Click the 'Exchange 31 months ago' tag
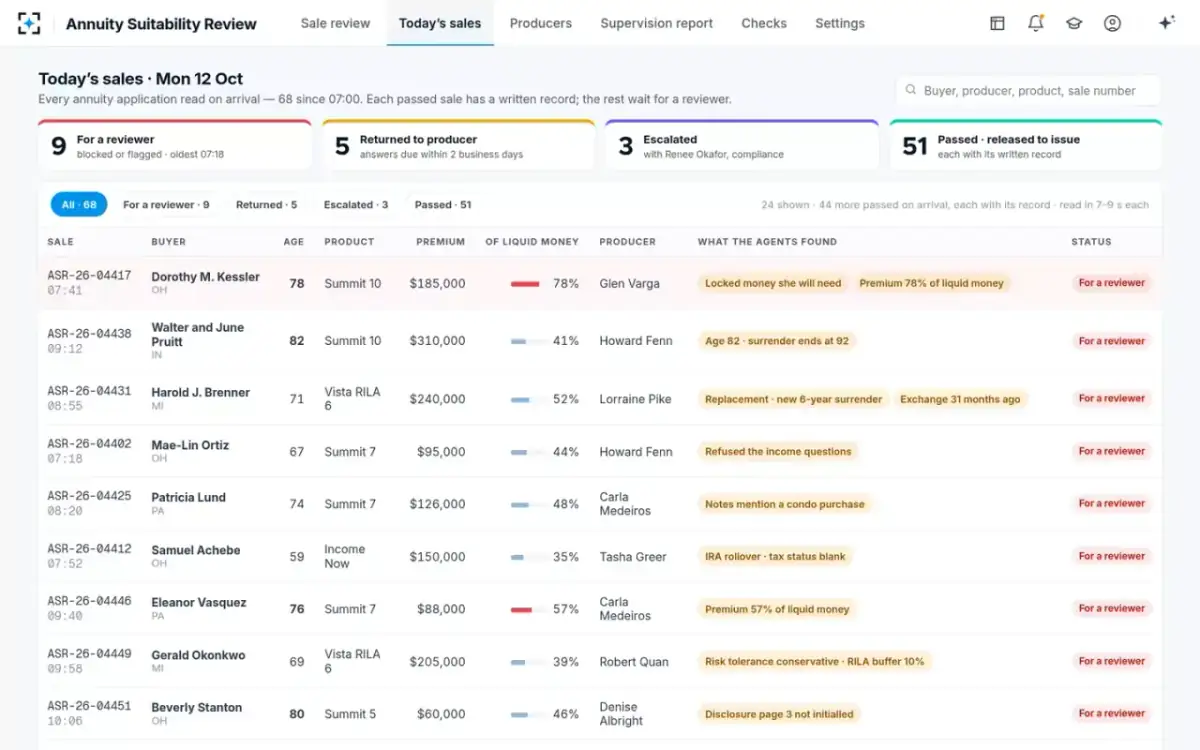The width and height of the screenshot is (1200, 750). pos(960,399)
